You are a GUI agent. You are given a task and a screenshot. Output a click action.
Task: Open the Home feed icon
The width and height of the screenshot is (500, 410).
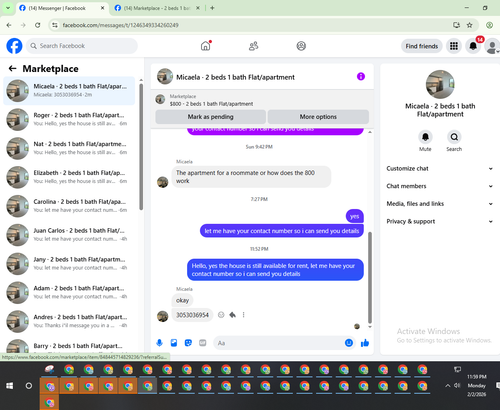tap(206, 46)
